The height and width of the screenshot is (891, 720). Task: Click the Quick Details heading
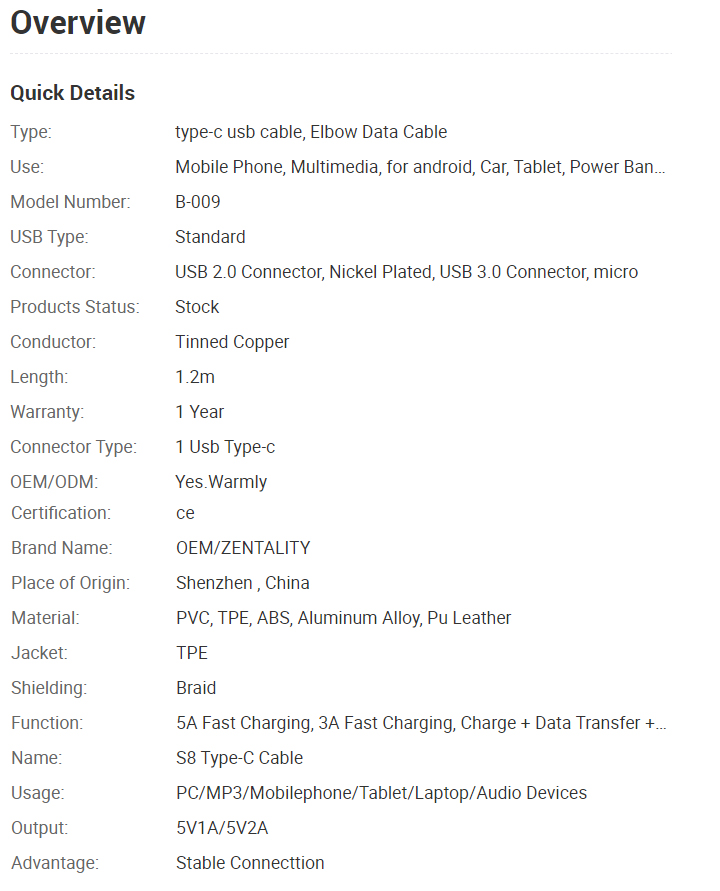pos(73,93)
